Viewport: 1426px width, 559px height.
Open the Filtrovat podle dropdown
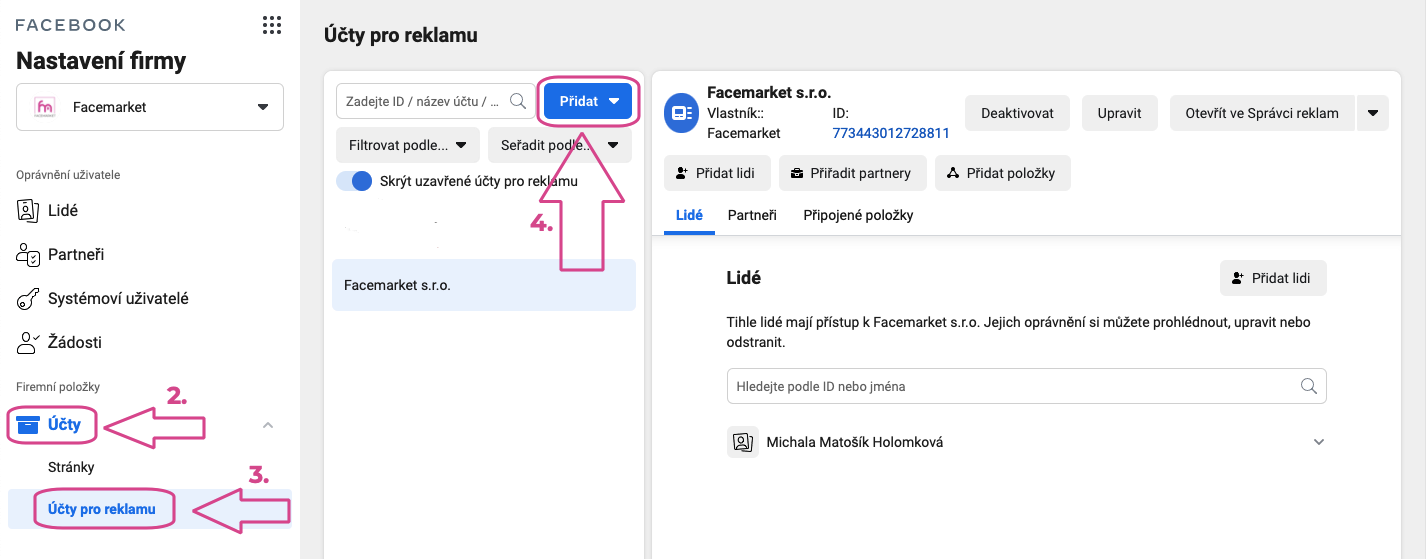click(x=408, y=145)
